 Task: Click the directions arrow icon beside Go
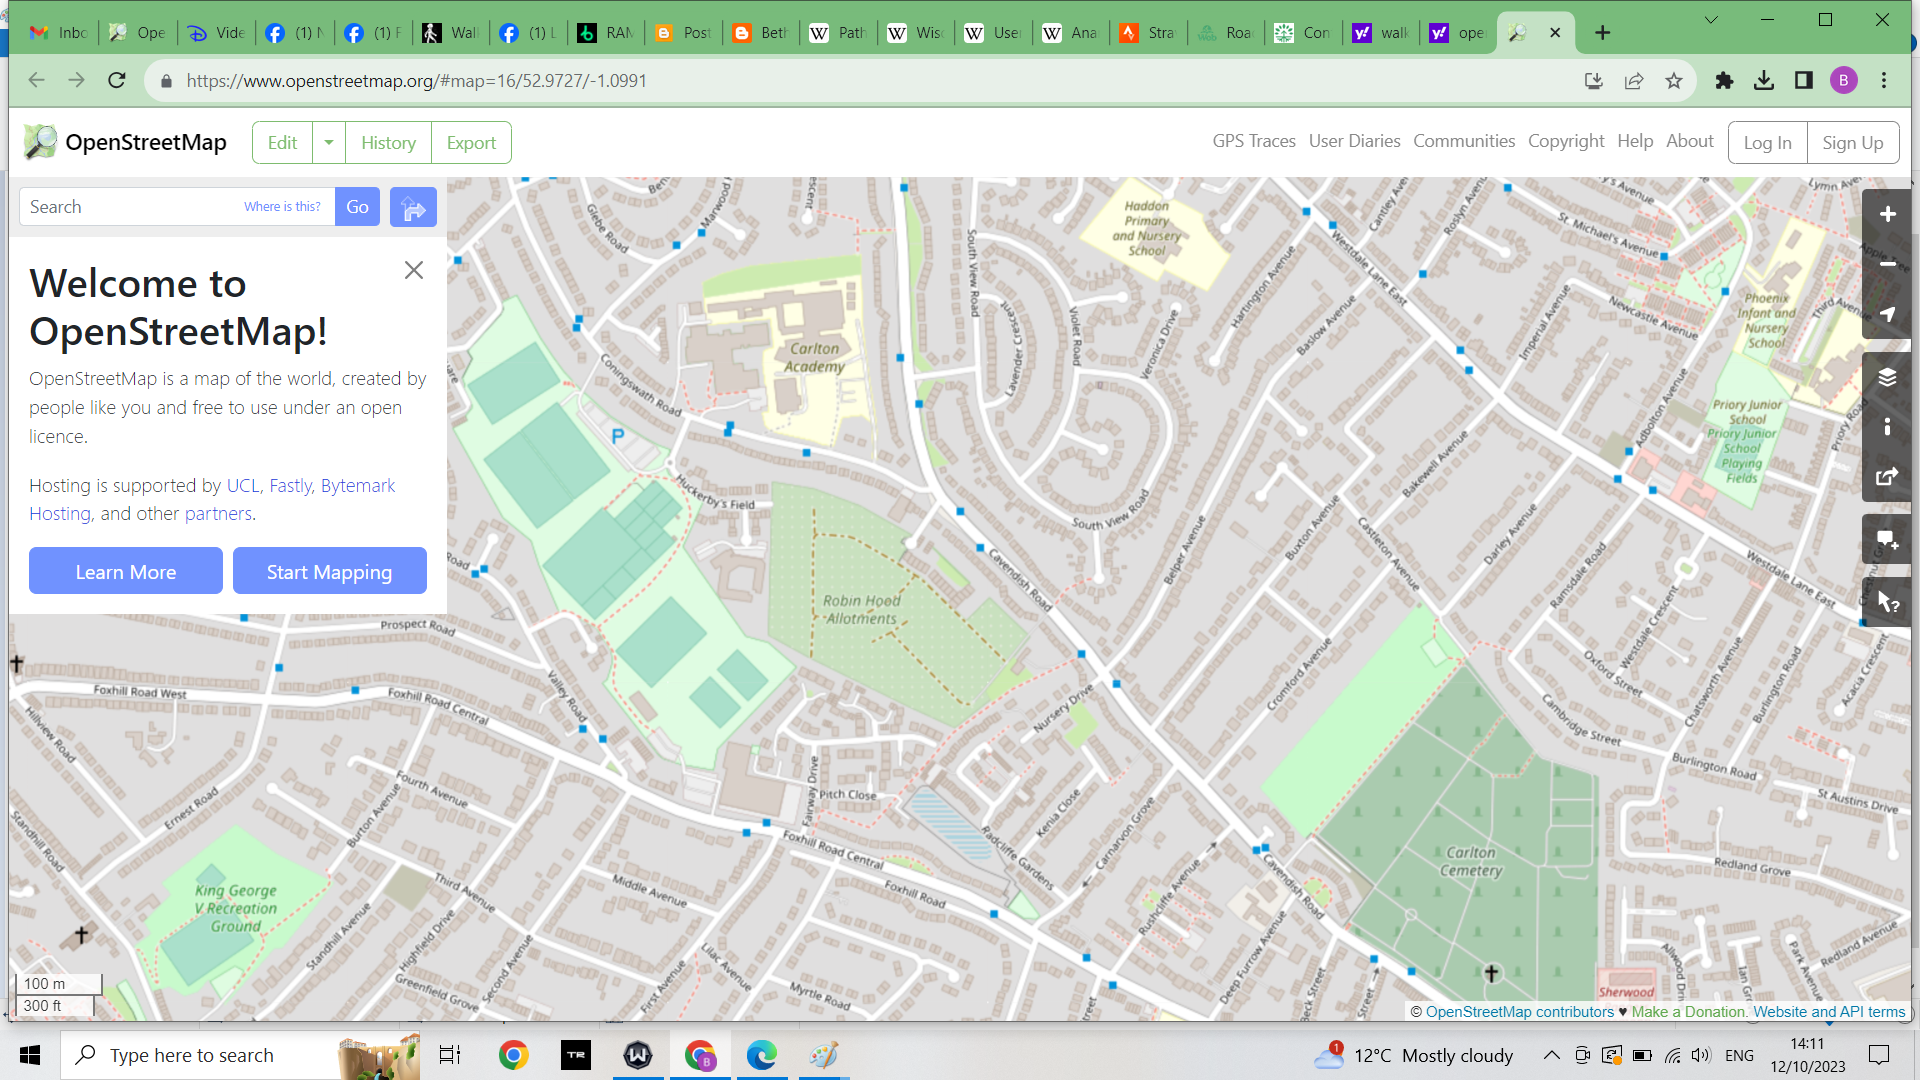413,207
